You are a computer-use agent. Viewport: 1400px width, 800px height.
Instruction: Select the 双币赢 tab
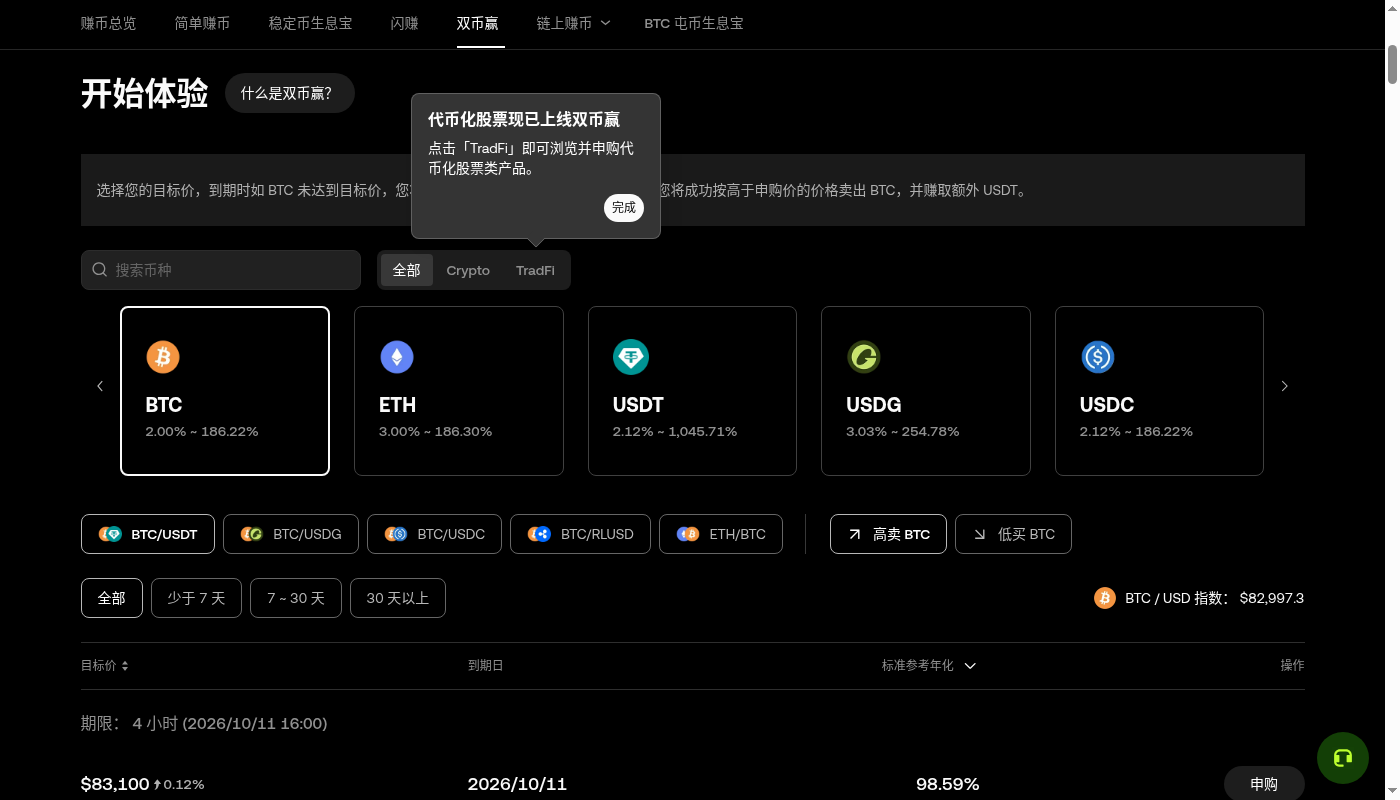[x=478, y=23]
